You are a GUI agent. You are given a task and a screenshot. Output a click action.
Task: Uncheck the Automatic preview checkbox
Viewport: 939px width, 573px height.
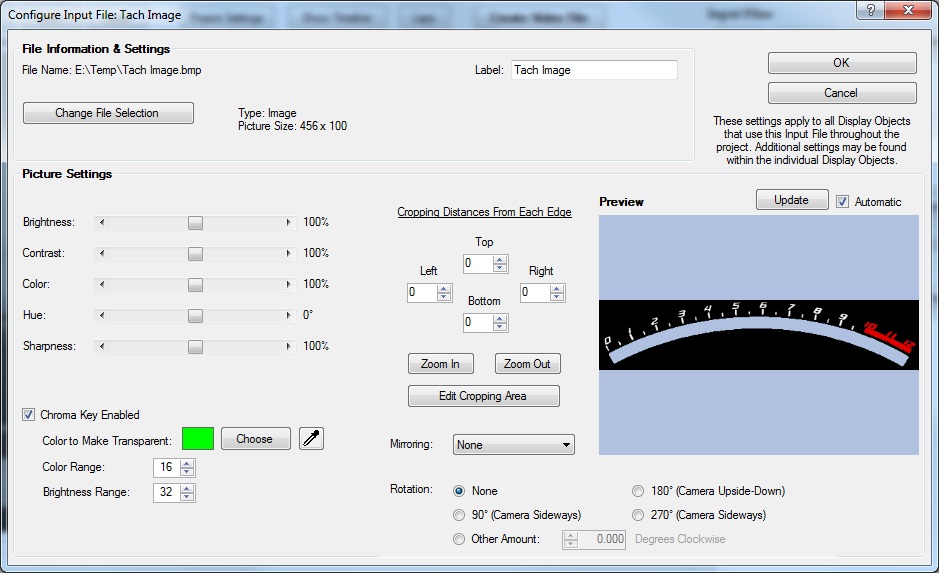coord(843,202)
